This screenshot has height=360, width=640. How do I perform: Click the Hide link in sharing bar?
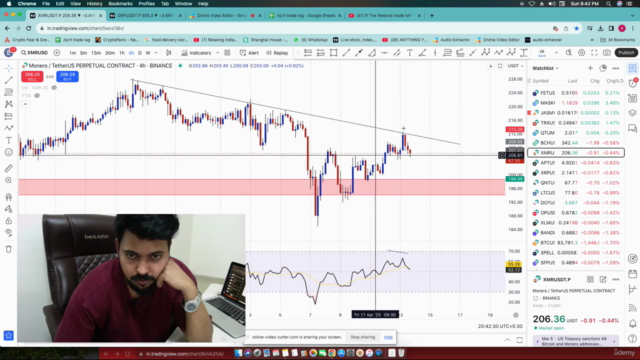coord(388,337)
